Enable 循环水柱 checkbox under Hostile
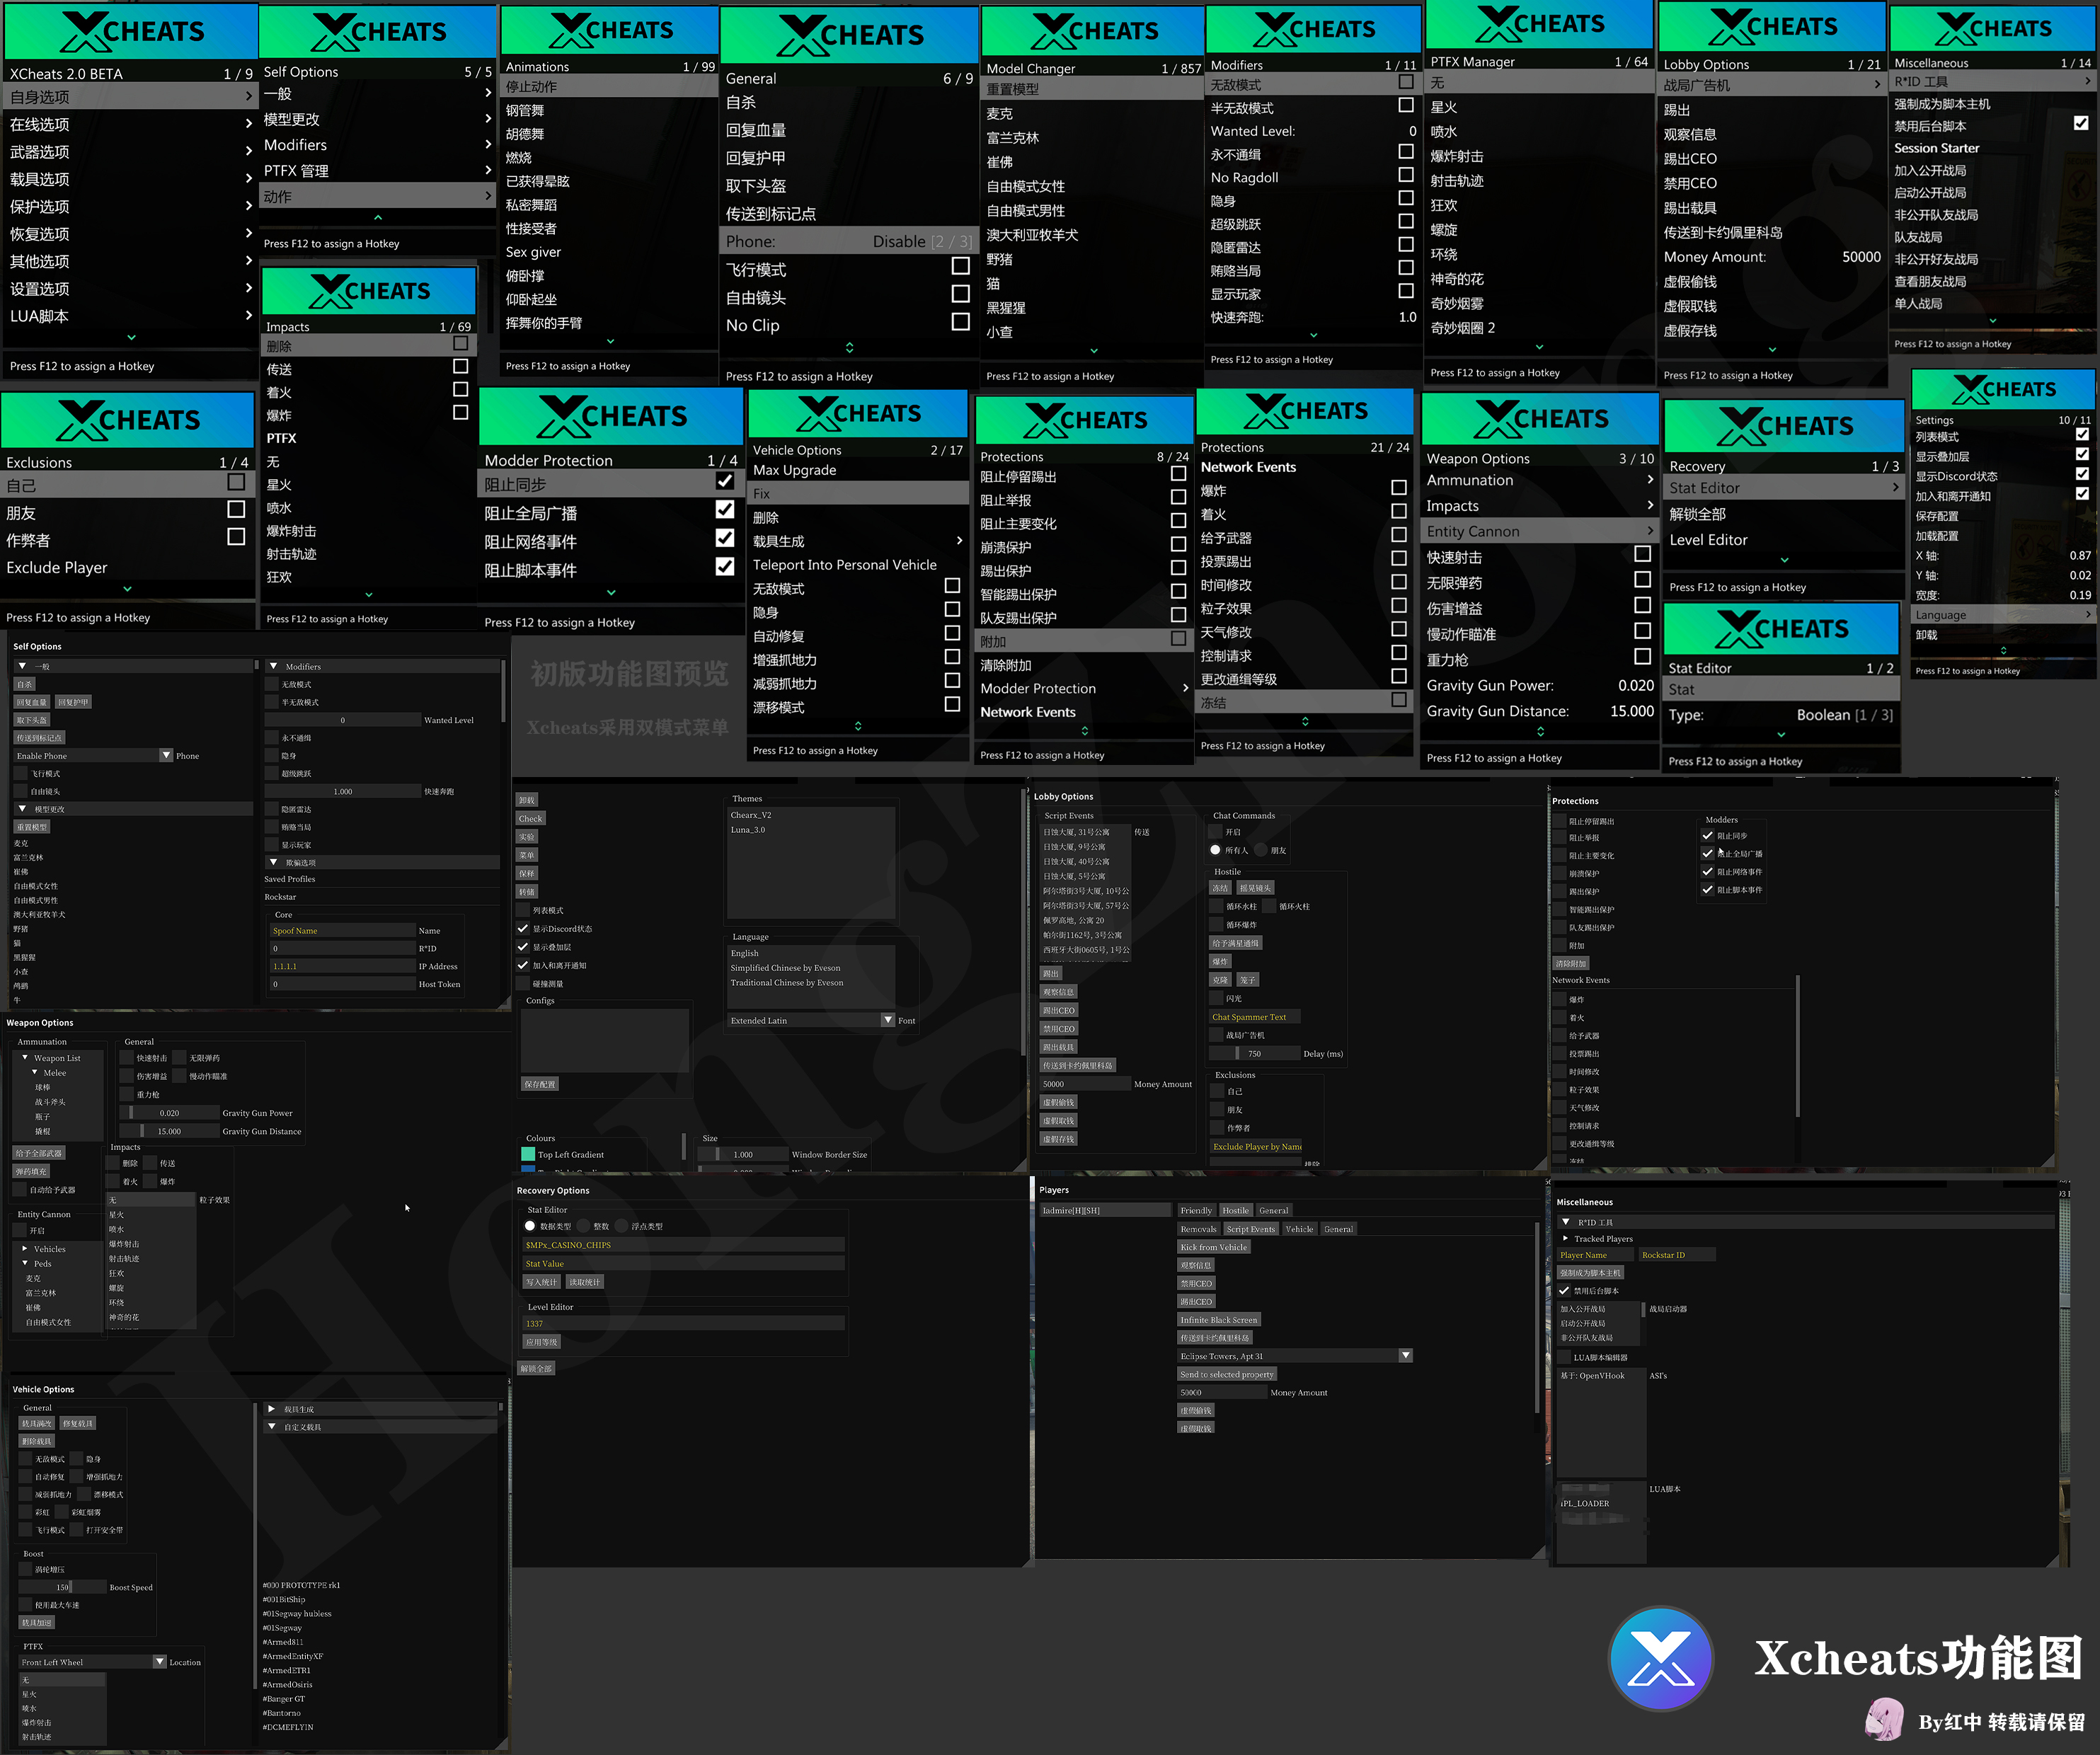This screenshot has height=1755, width=2100. pyautogui.click(x=1215, y=906)
